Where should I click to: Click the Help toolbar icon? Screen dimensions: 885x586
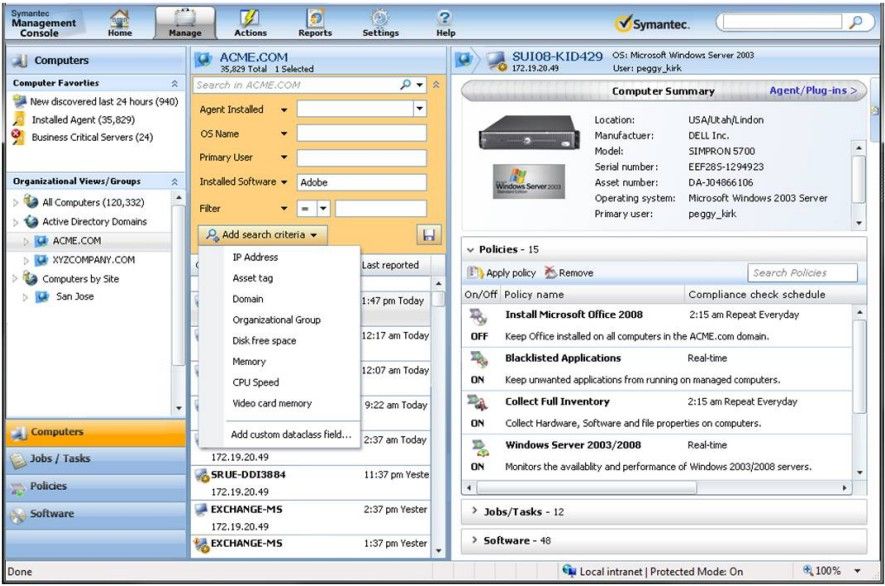pos(443,20)
